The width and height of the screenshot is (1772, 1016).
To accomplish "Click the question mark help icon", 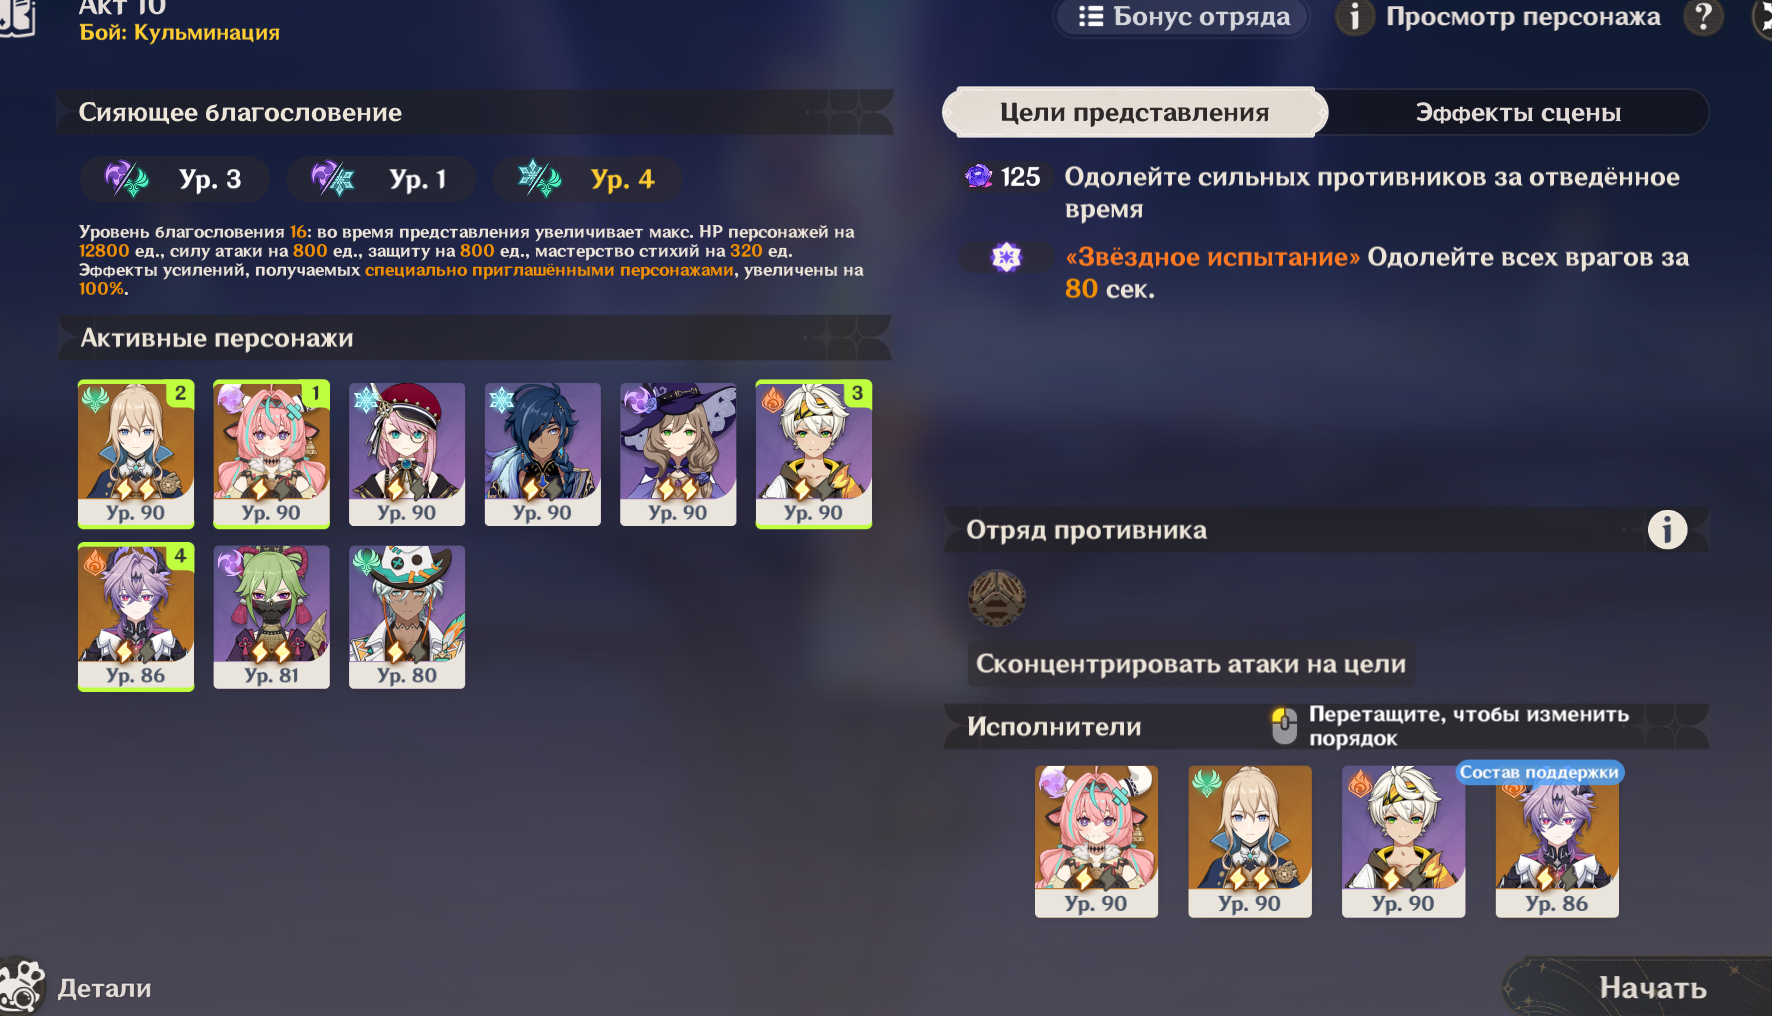I will pos(1703,17).
